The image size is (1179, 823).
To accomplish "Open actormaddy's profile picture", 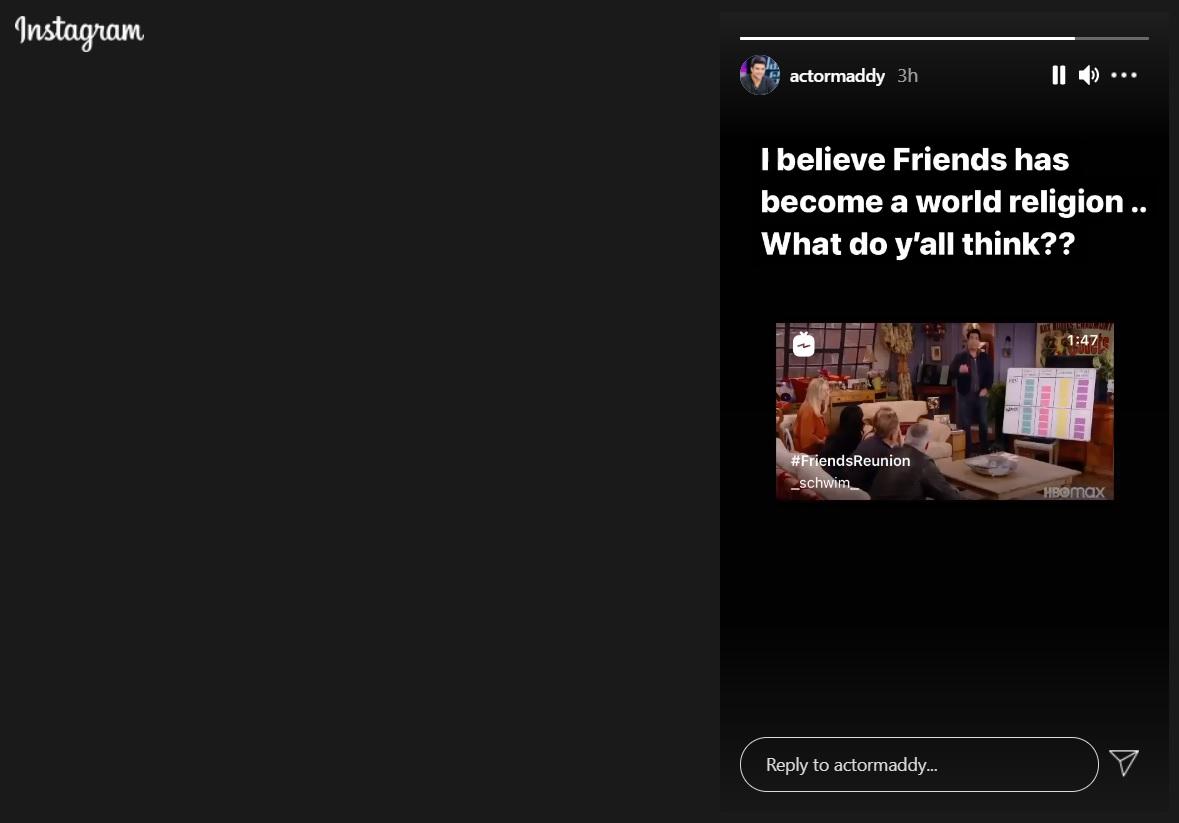I will (x=759, y=75).
